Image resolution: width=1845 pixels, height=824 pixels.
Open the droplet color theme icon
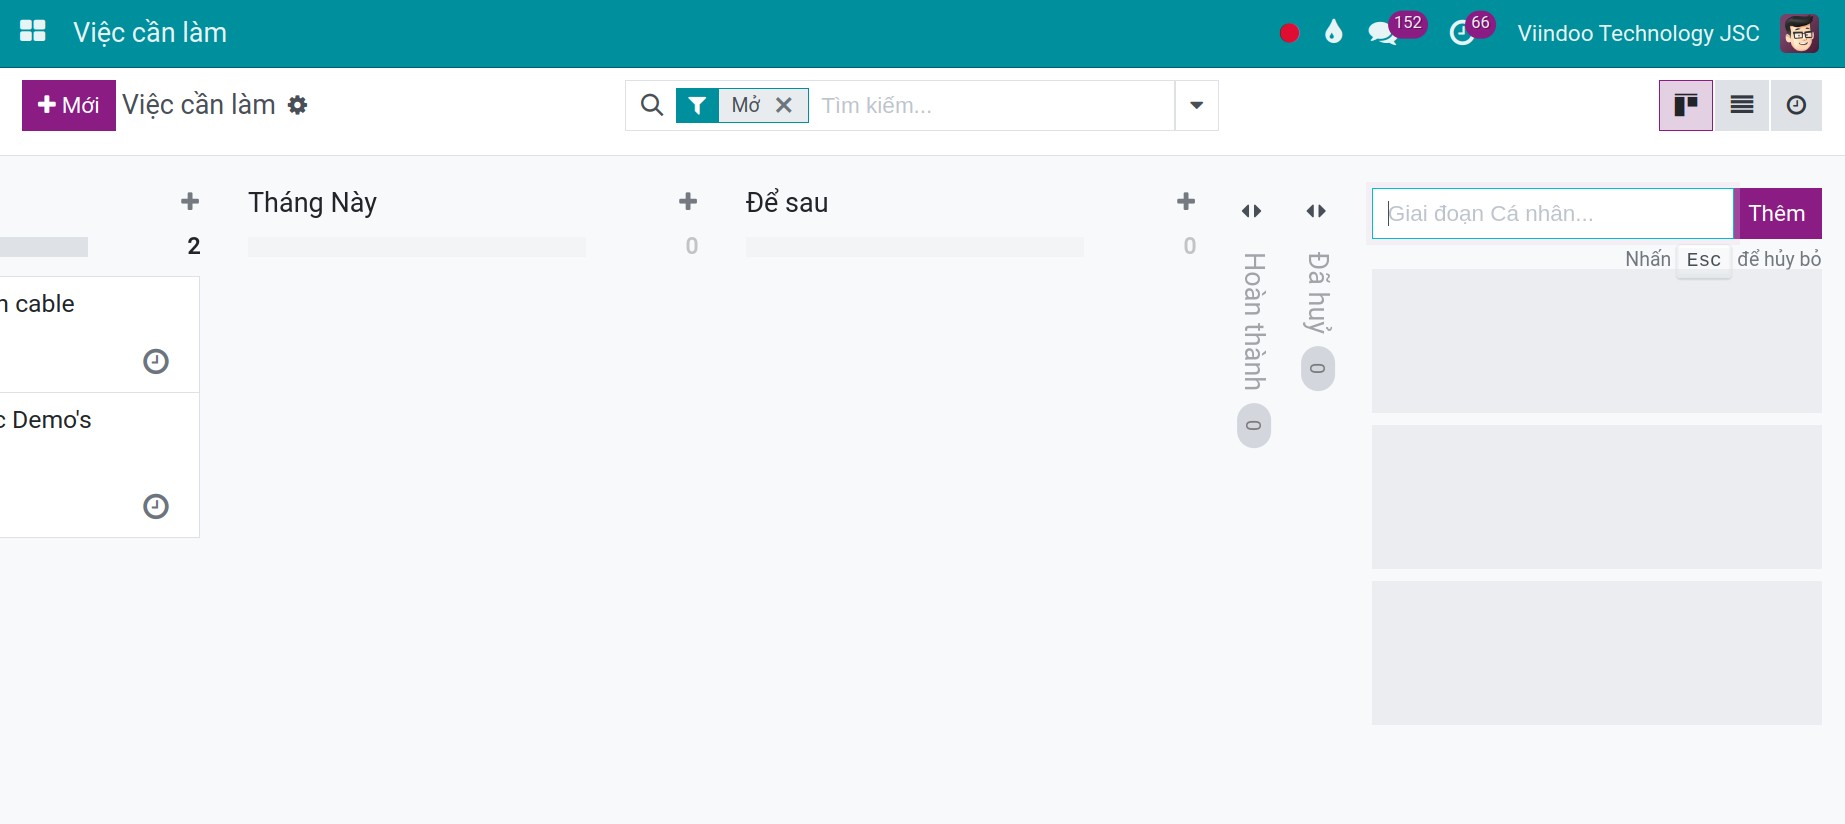coord(1333,33)
